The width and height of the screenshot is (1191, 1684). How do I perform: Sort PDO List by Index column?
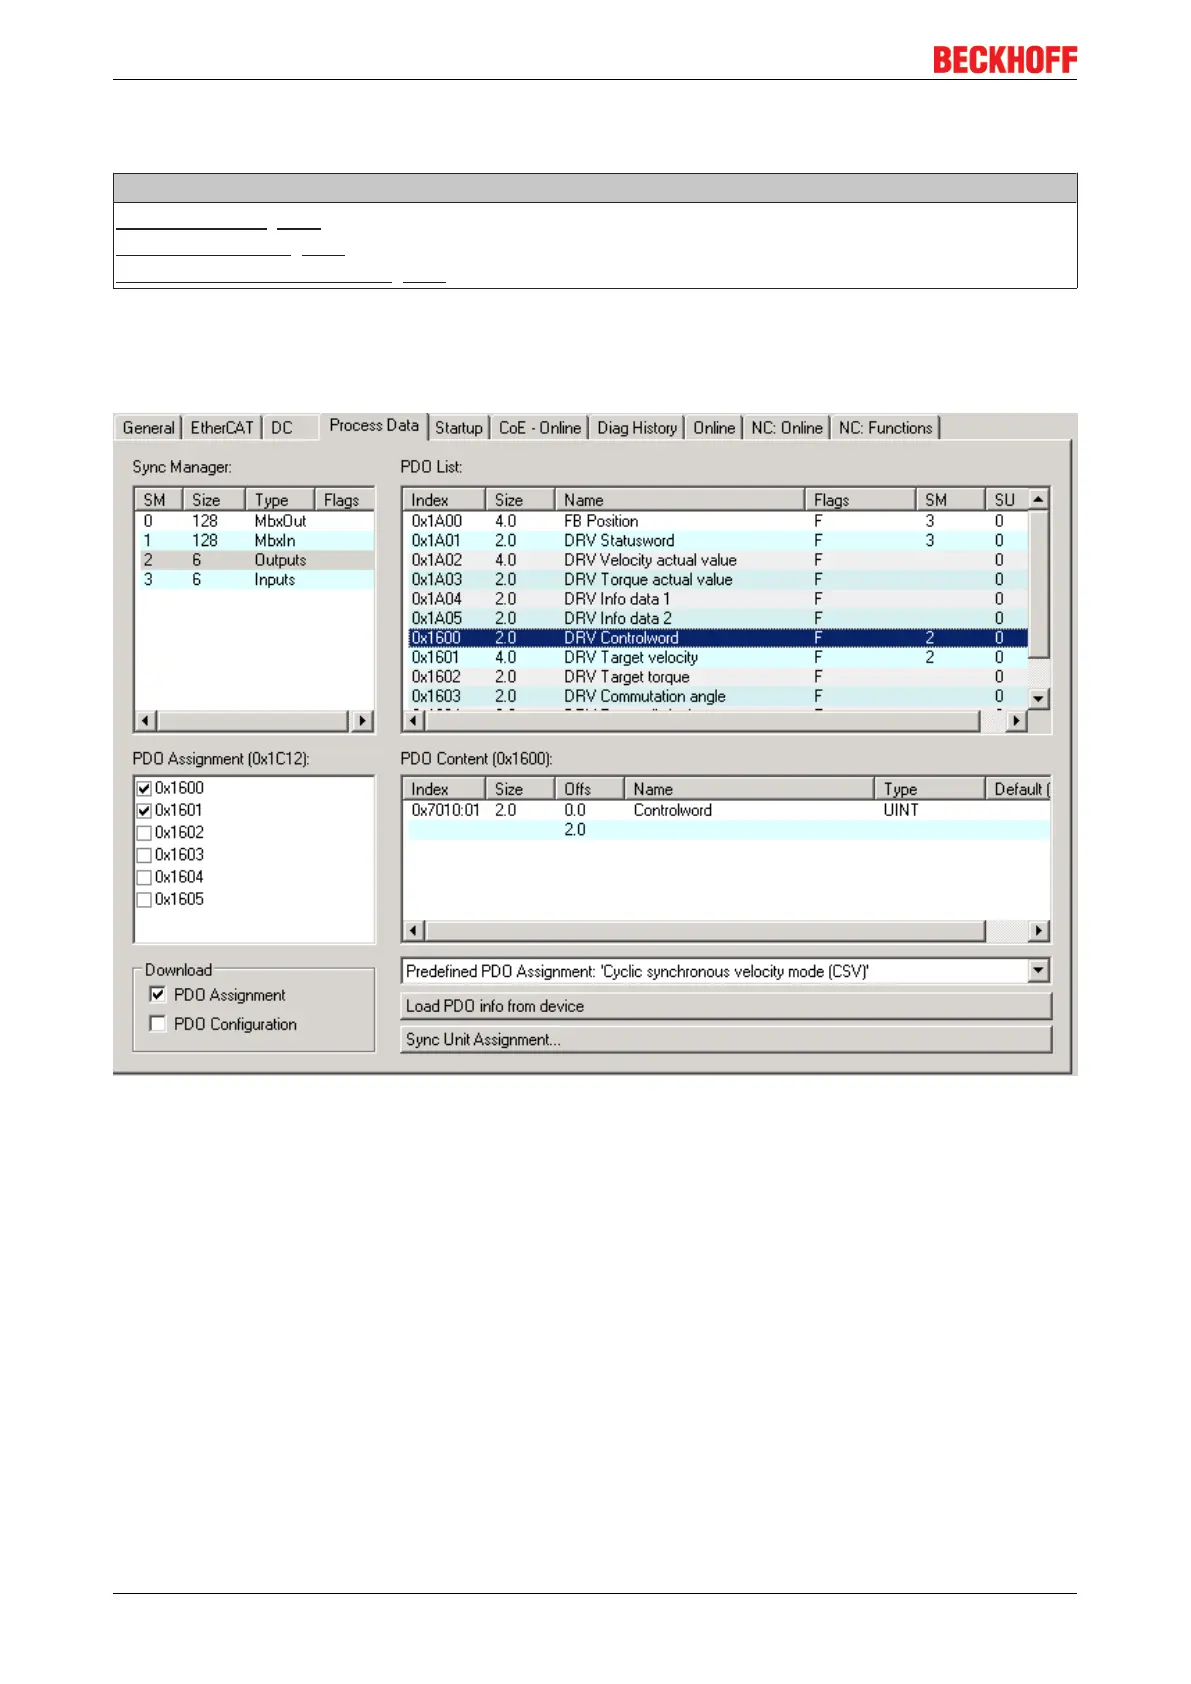pos(444,500)
